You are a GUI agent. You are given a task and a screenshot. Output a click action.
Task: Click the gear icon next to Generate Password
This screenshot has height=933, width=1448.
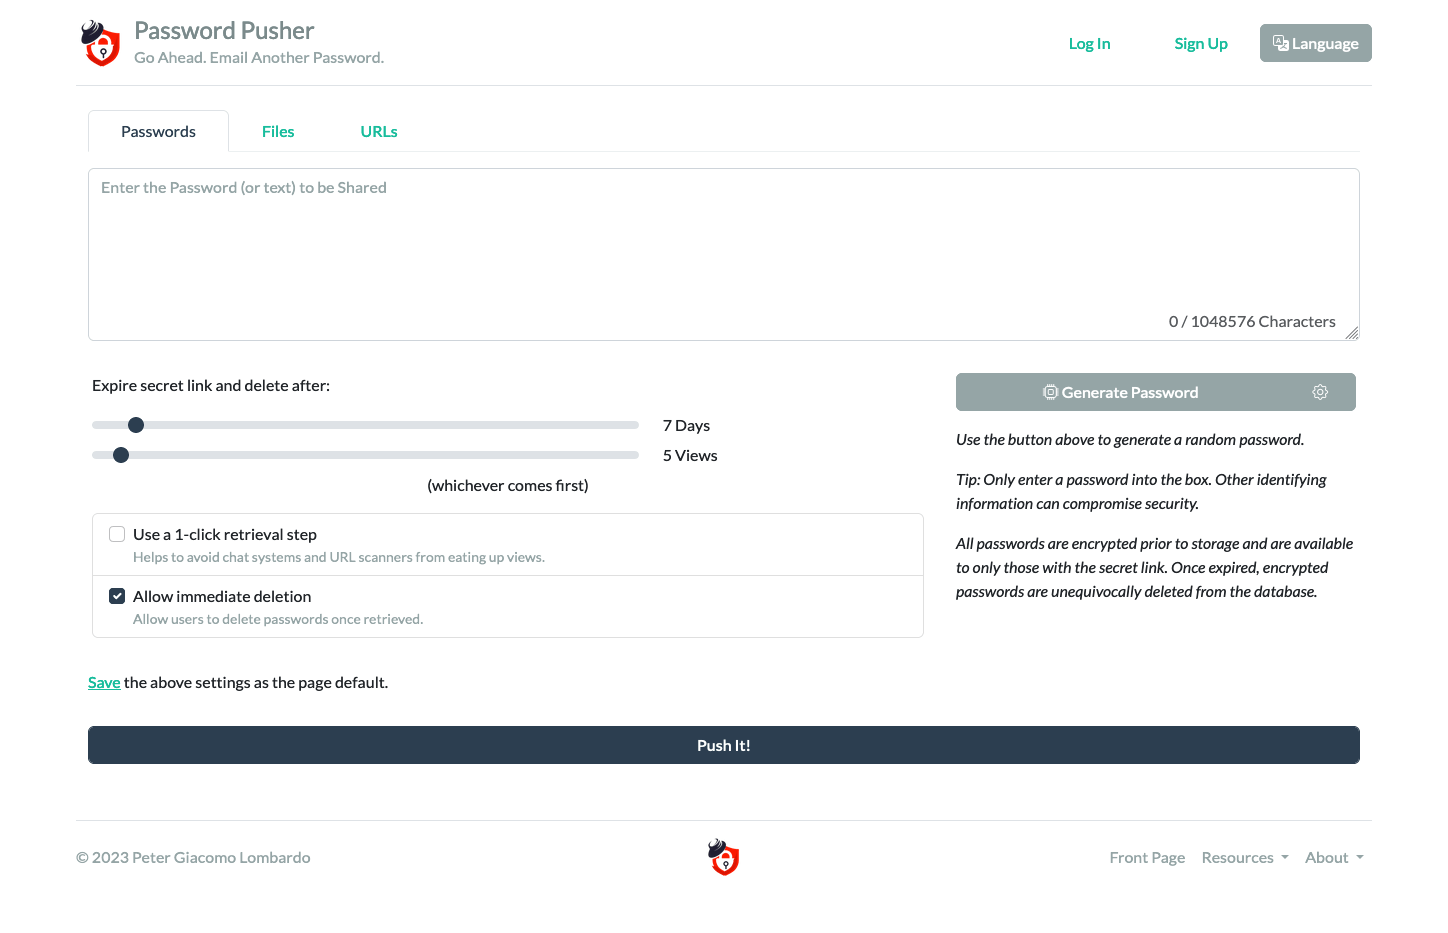(1320, 392)
